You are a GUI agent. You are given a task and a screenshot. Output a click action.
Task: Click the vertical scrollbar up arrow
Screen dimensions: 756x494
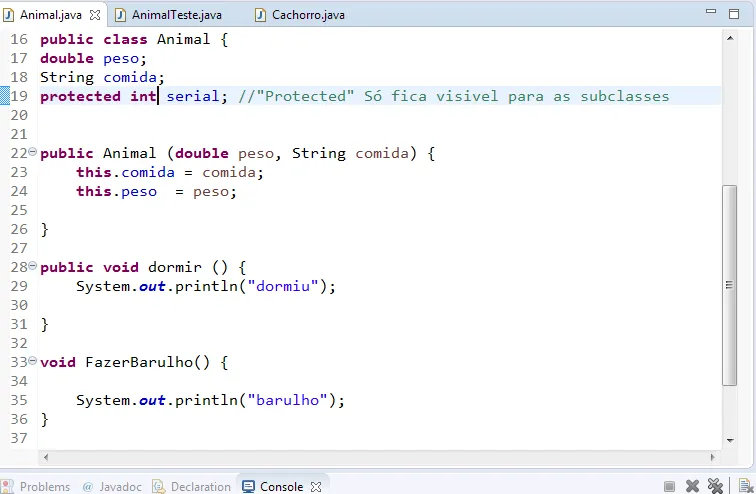[730, 38]
